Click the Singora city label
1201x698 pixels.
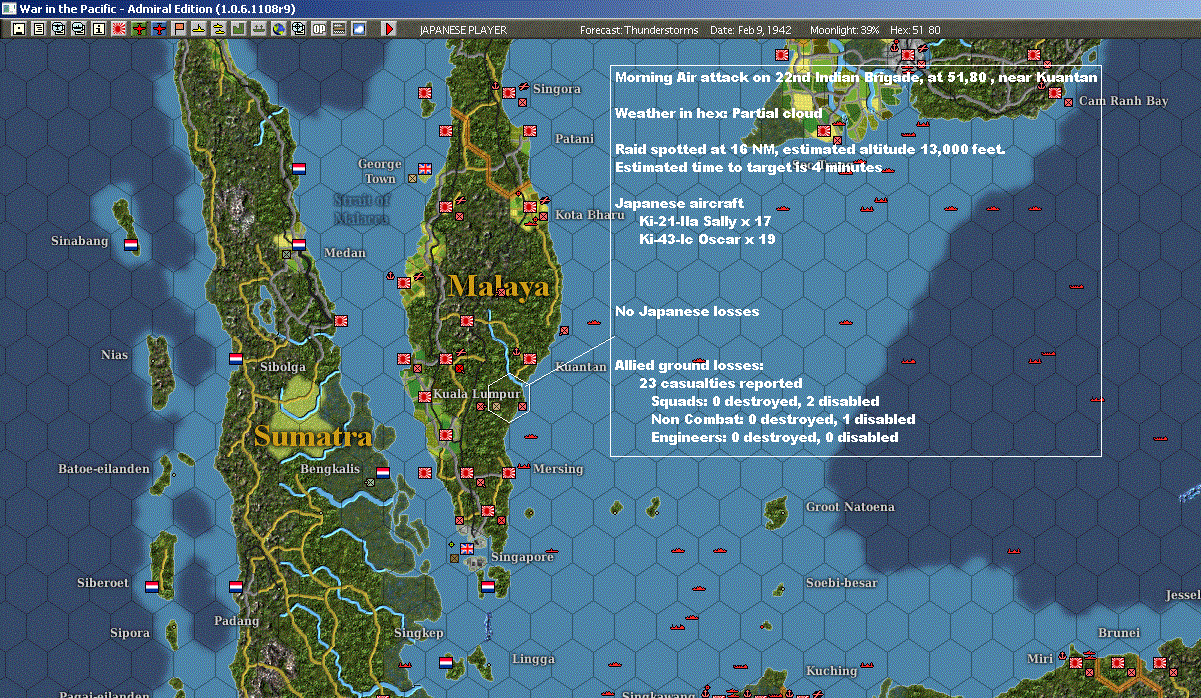tap(557, 89)
